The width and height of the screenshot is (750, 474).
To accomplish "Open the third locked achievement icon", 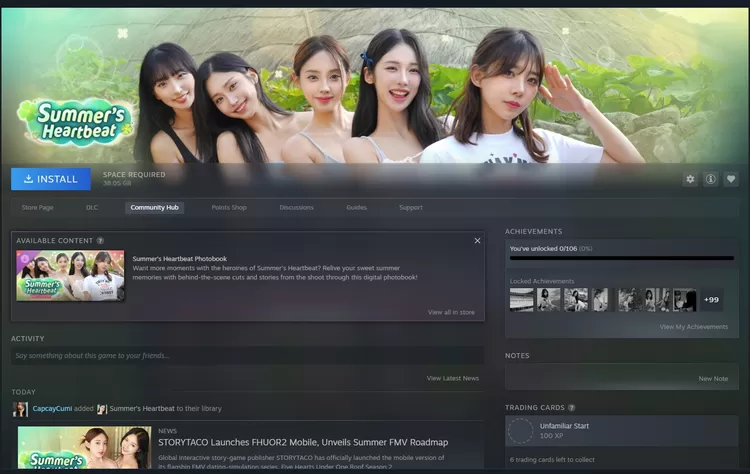I will coord(576,300).
